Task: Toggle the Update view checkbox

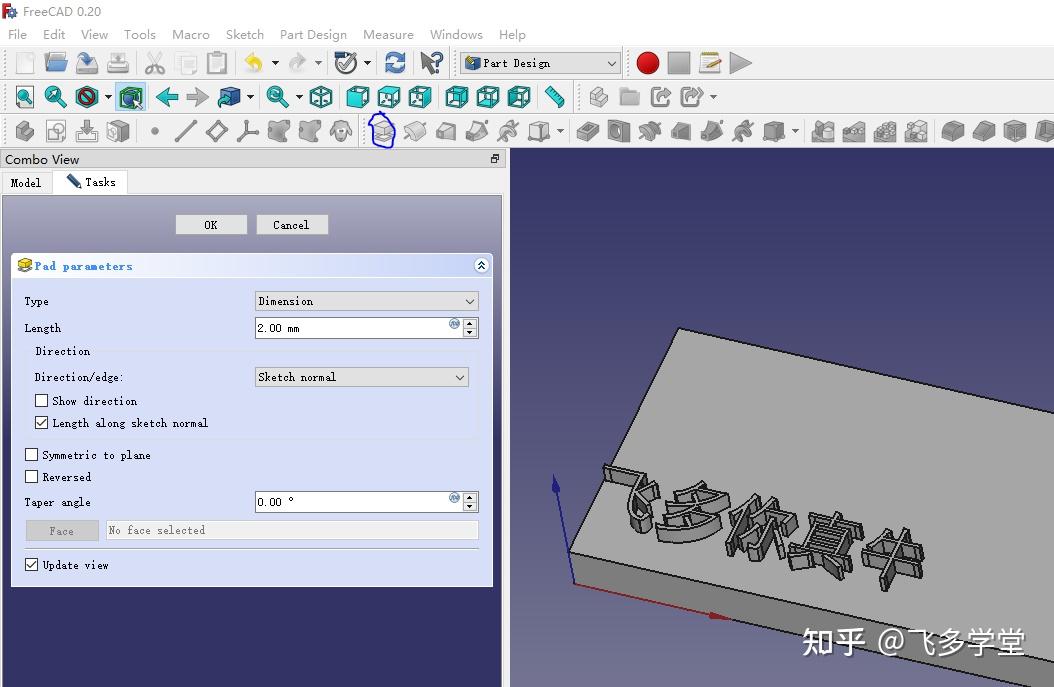Action: tap(32, 565)
